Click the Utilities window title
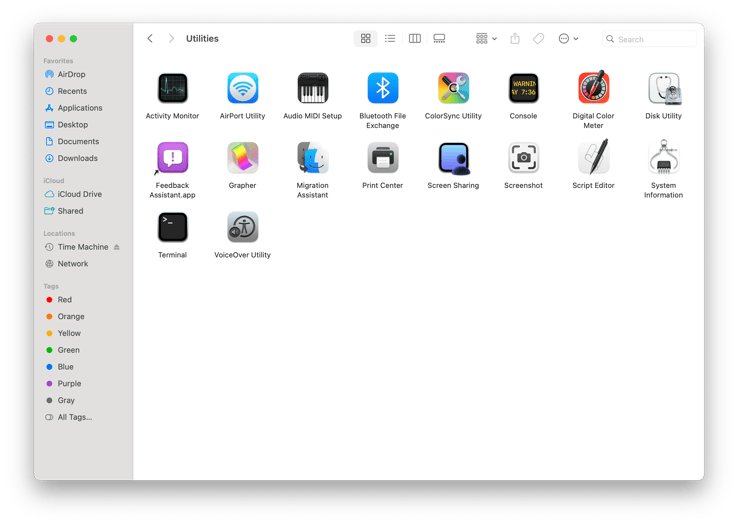738x525 pixels. tap(202, 39)
